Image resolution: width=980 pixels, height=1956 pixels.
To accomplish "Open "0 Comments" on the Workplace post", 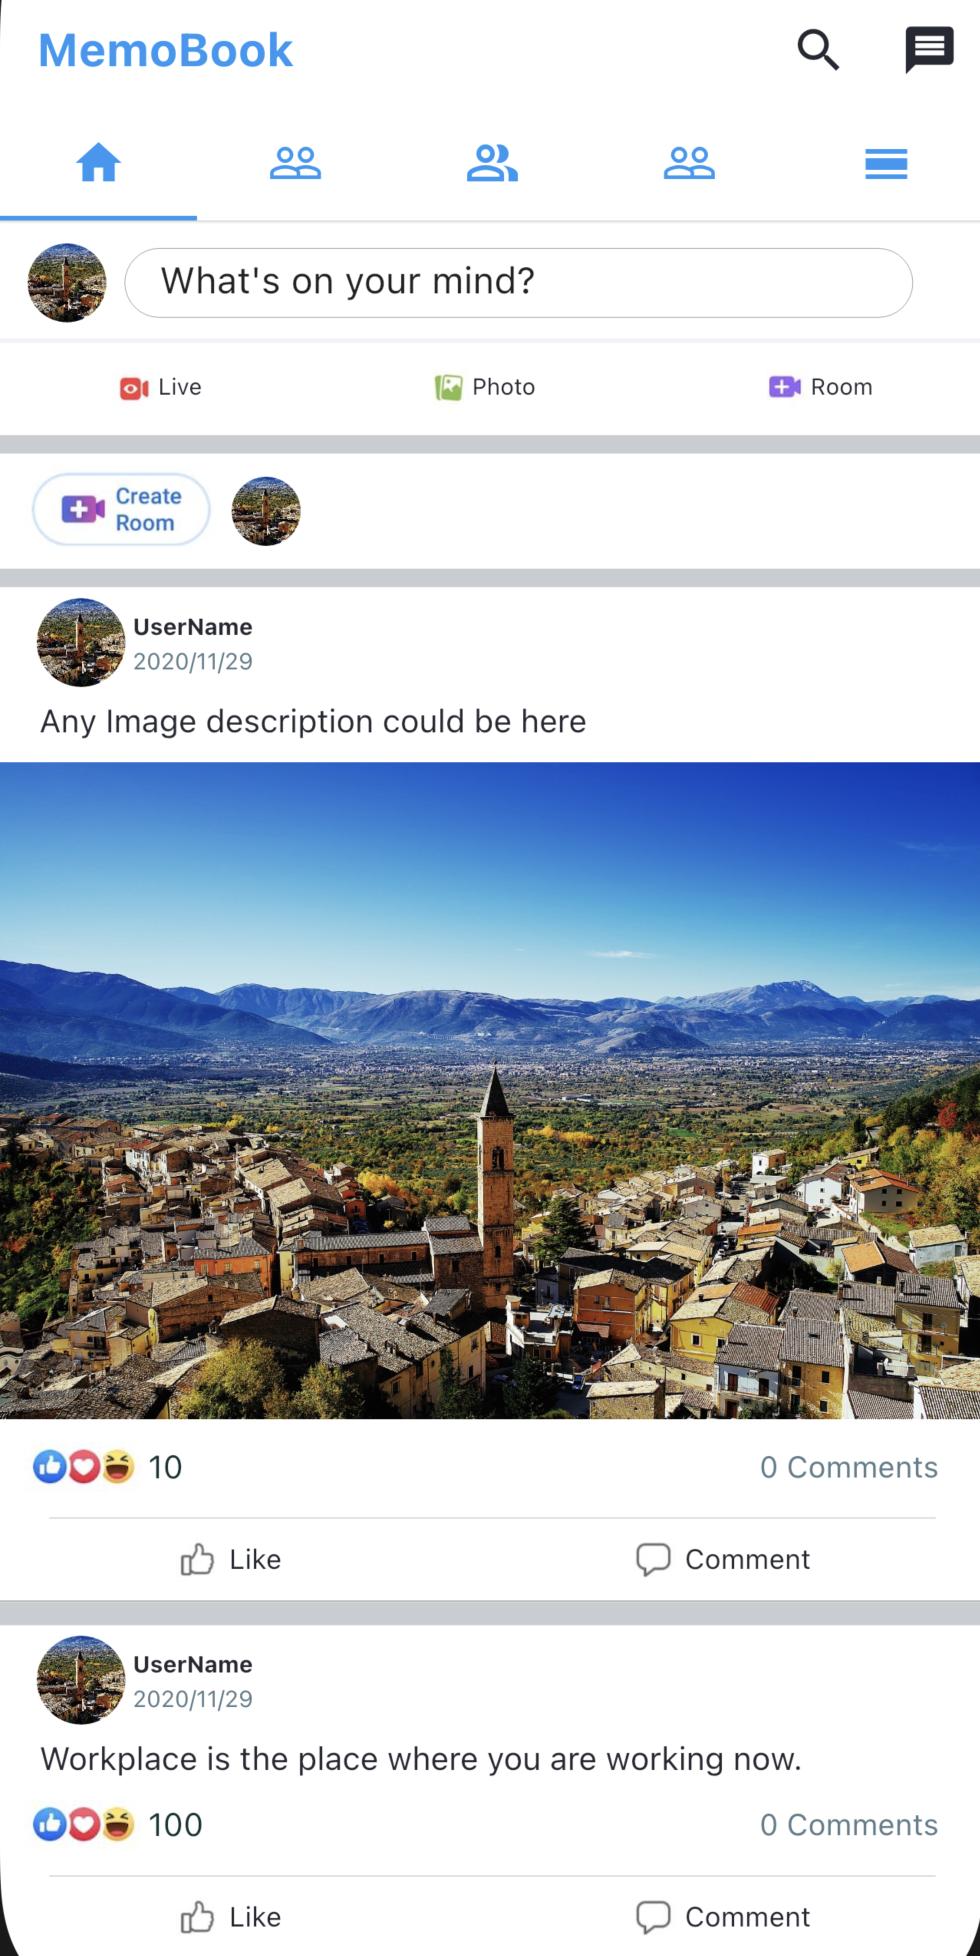I will point(848,1825).
